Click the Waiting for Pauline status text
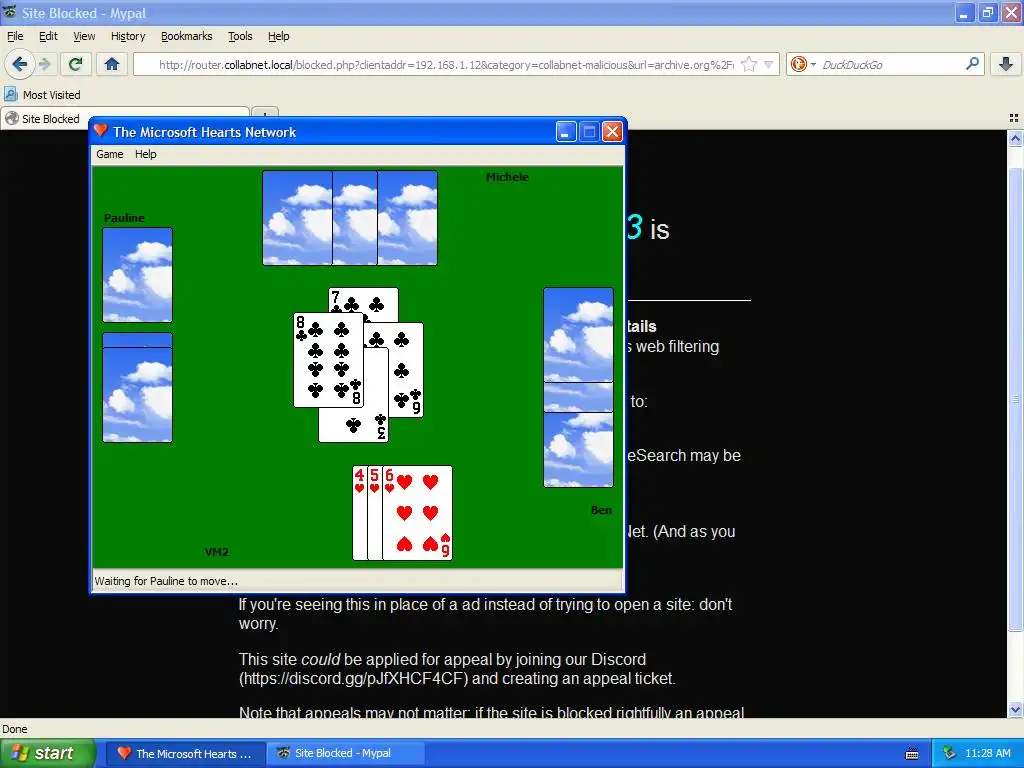Viewport: 1024px width, 768px height. pyautogui.click(x=166, y=581)
